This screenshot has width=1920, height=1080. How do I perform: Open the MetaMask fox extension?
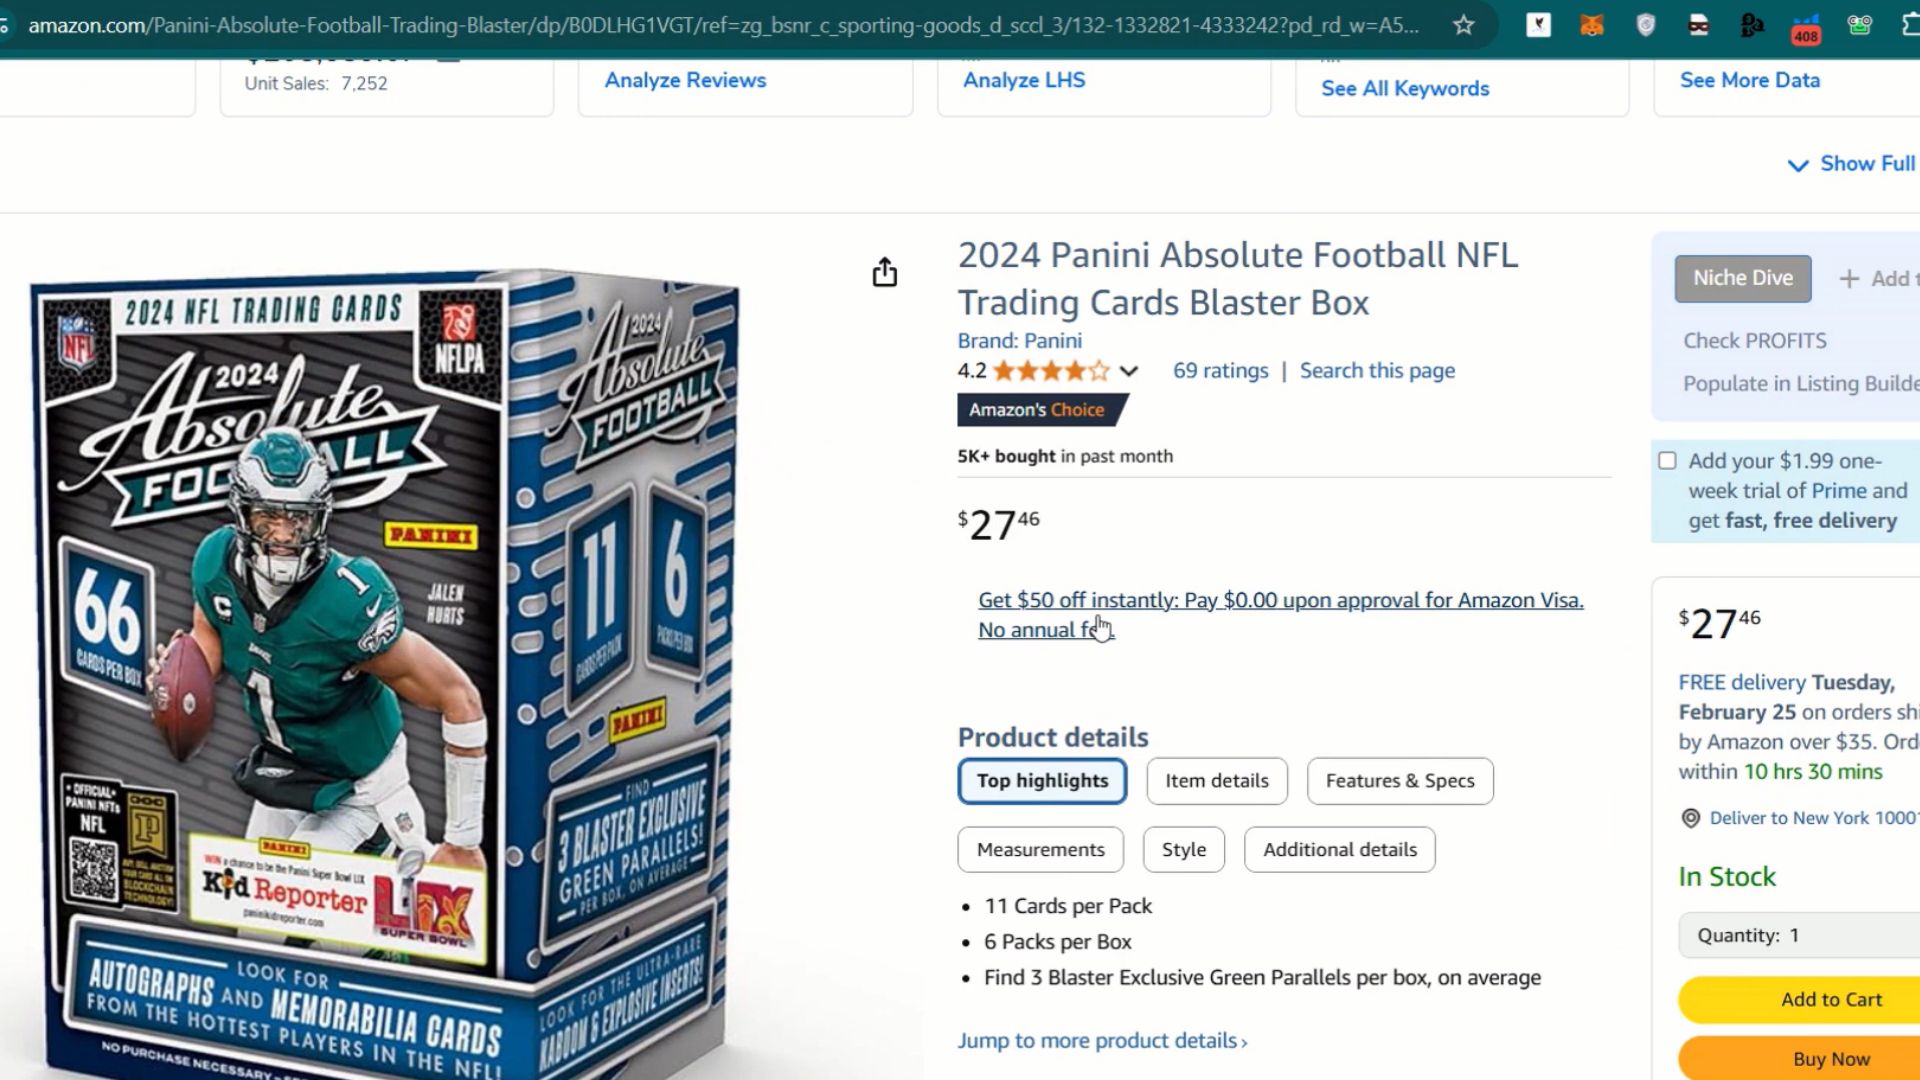1592,26
